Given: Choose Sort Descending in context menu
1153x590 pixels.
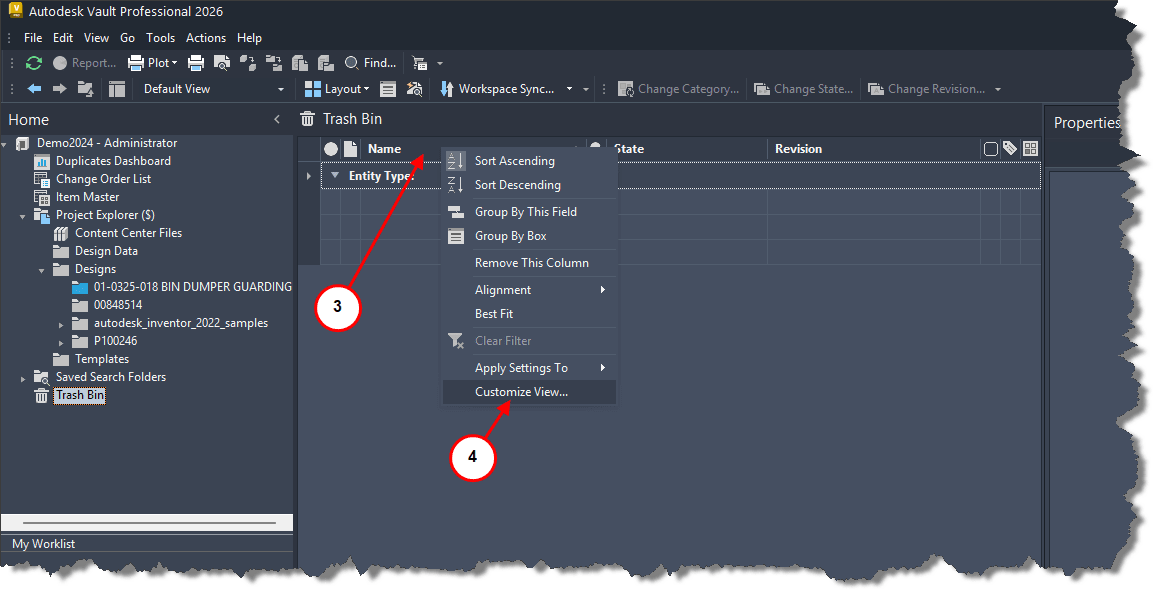Looking at the screenshot, I should point(529,185).
